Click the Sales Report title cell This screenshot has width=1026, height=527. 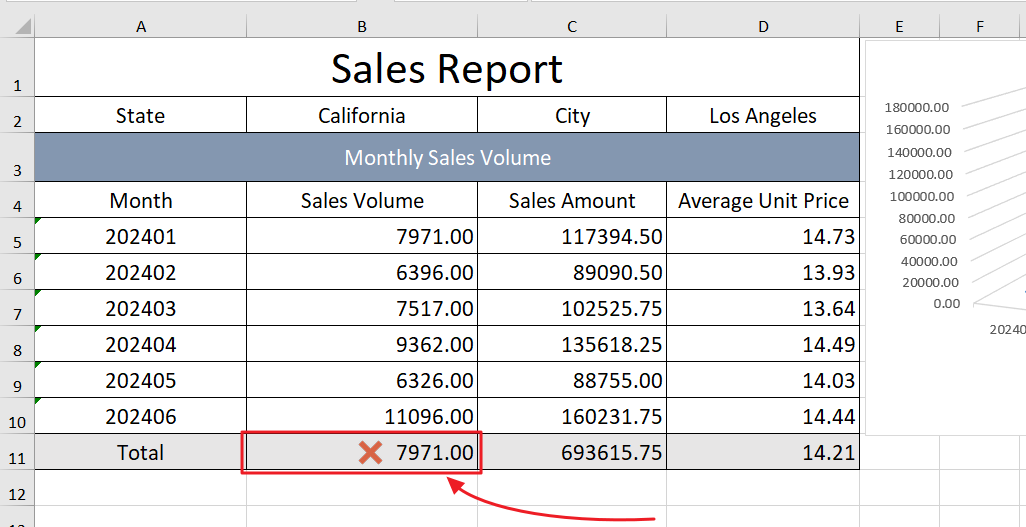tap(447, 67)
